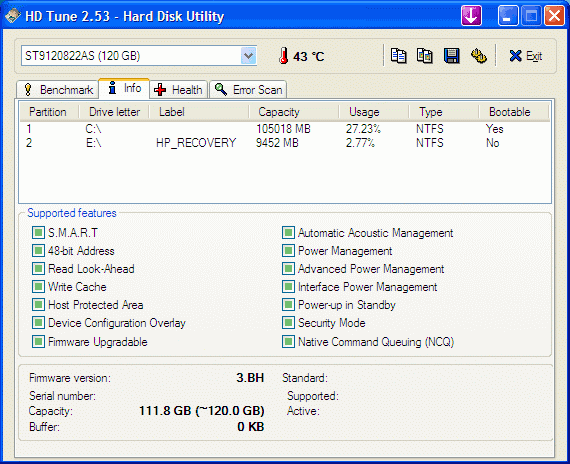Toggle the Automatic Acoustic Management checkbox
Screen dimensions: 570x464
point(288,232)
